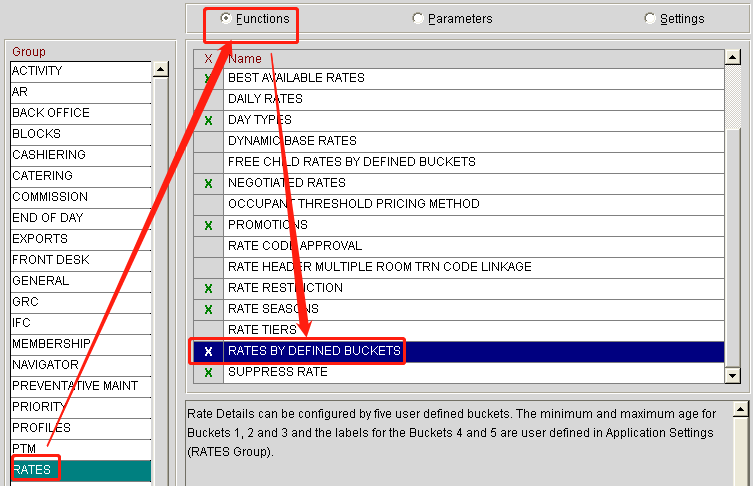Toggle X mark for NEGOTIATED RATES
753x486 pixels.
tap(208, 183)
